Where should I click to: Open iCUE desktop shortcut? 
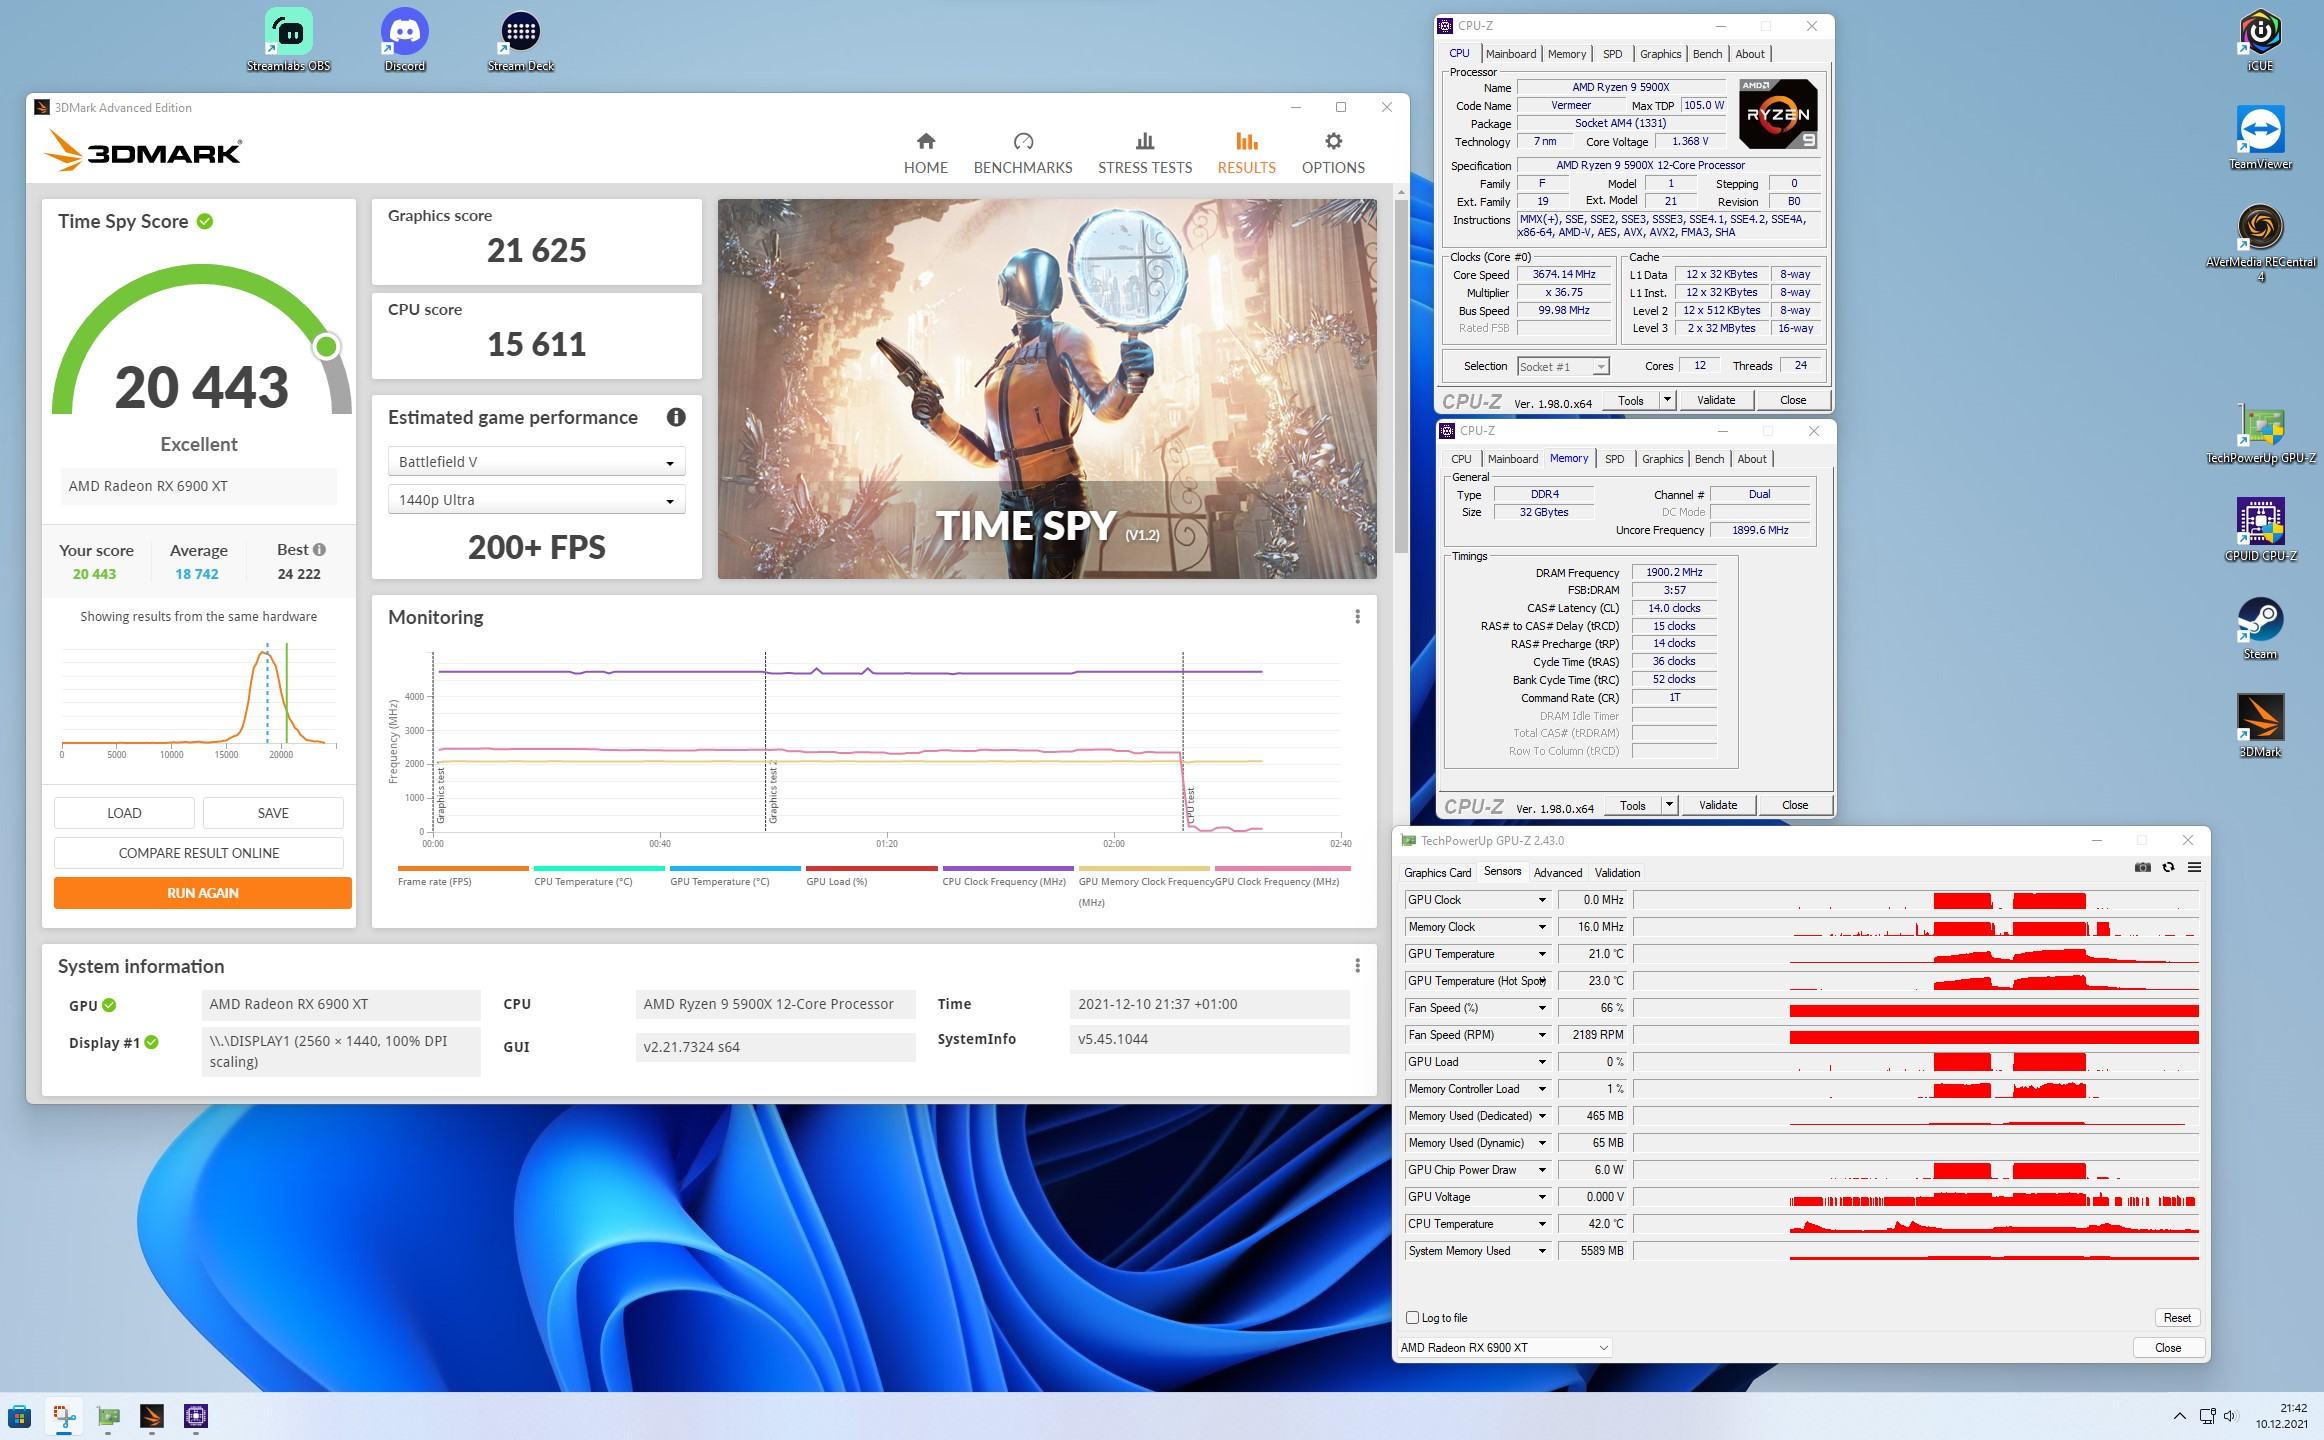coord(2260,40)
